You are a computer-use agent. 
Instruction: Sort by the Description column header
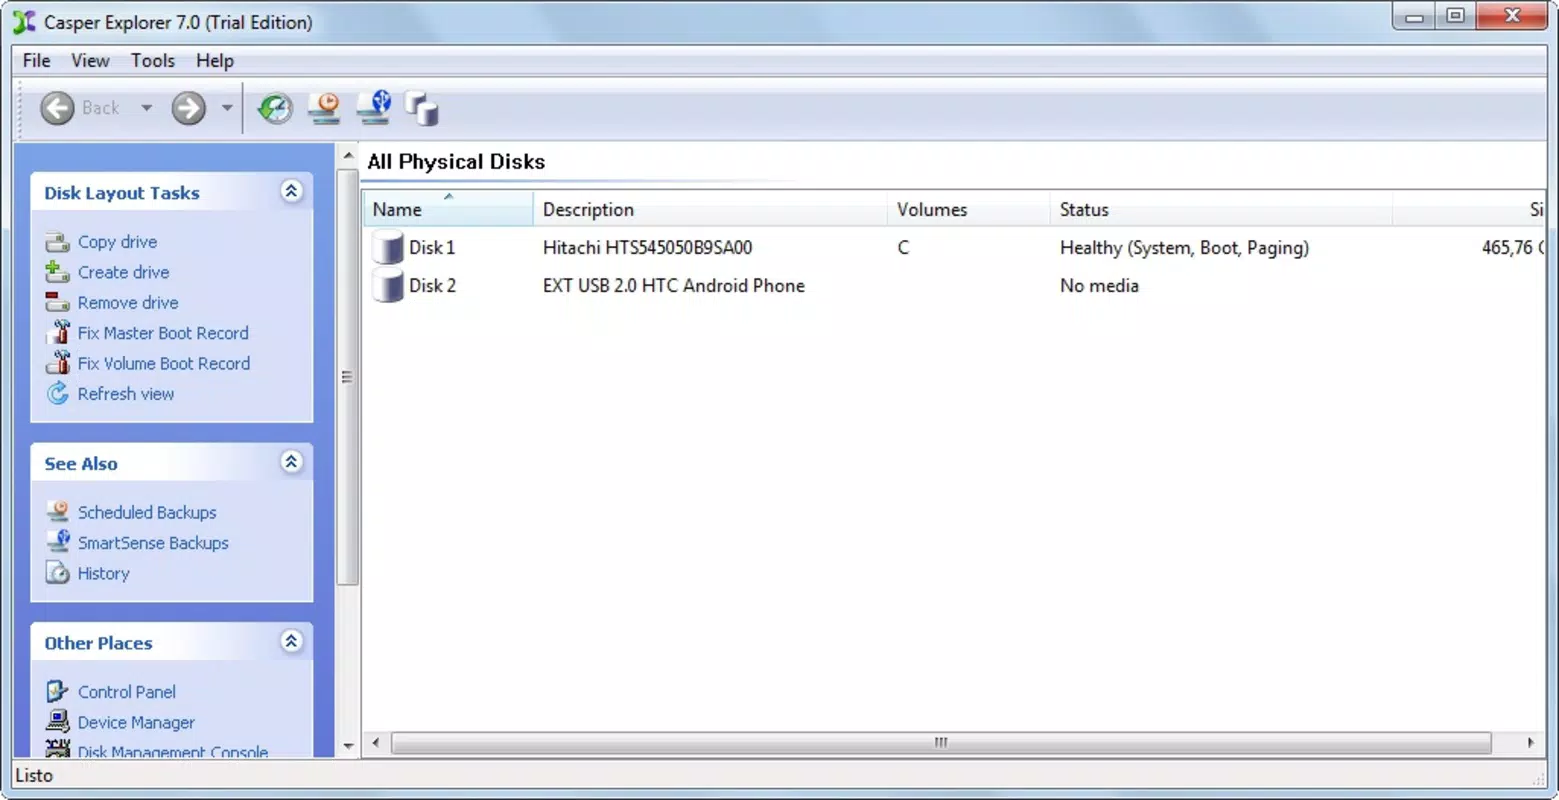[710, 209]
